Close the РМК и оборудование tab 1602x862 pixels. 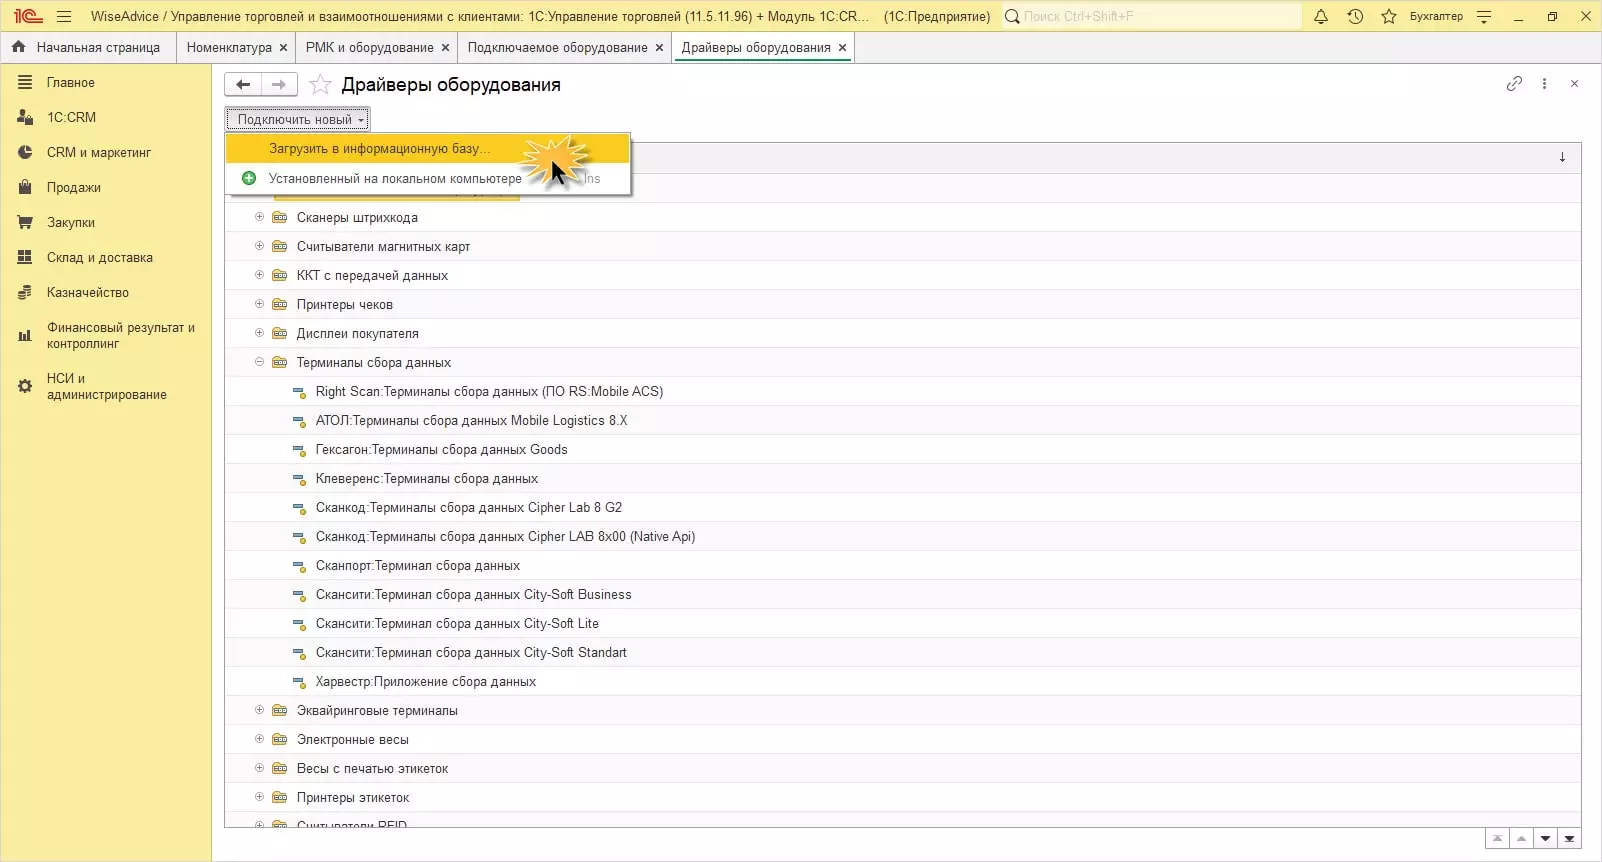[x=446, y=47]
